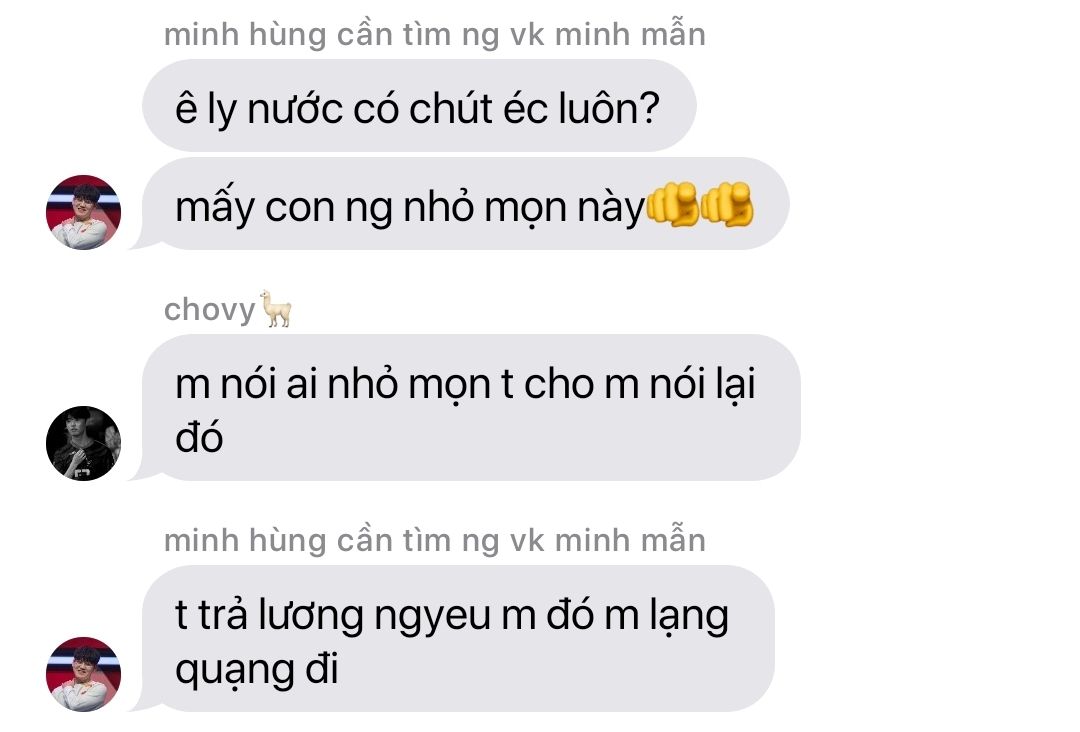1080x732 pixels.
Task: Click the word "nước" in the first message
Action: tap(294, 109)
